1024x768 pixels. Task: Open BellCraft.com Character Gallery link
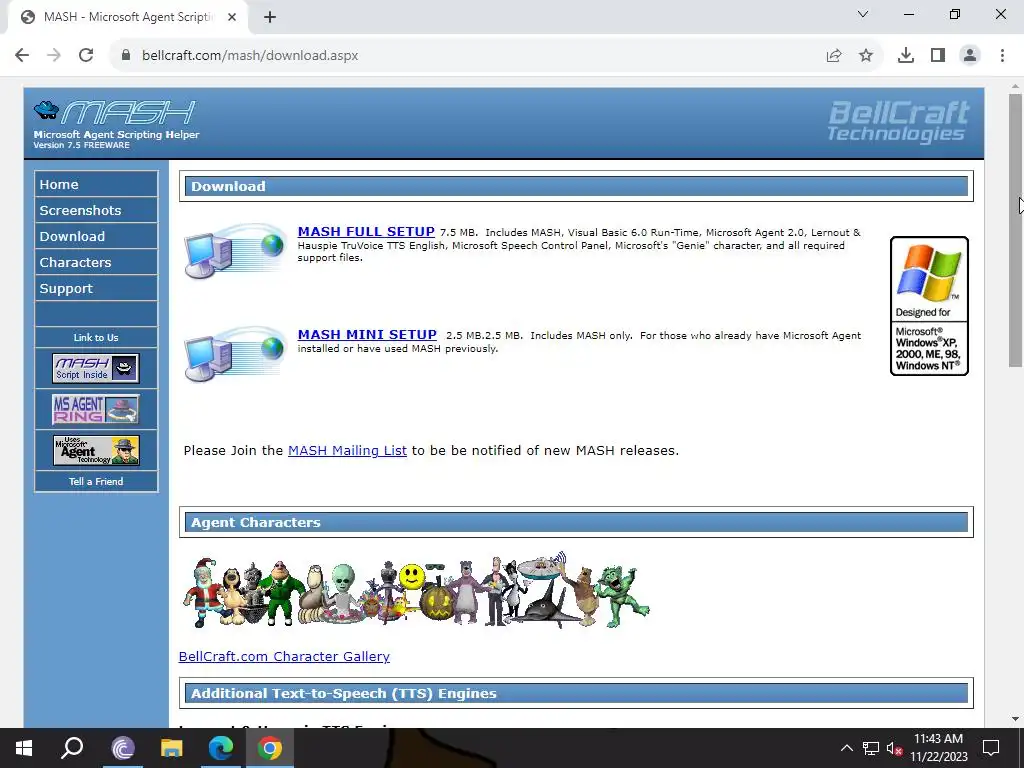284,656
